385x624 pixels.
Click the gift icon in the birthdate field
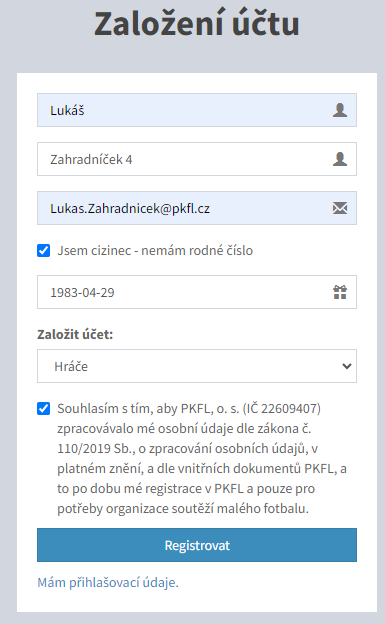[340, 292]
